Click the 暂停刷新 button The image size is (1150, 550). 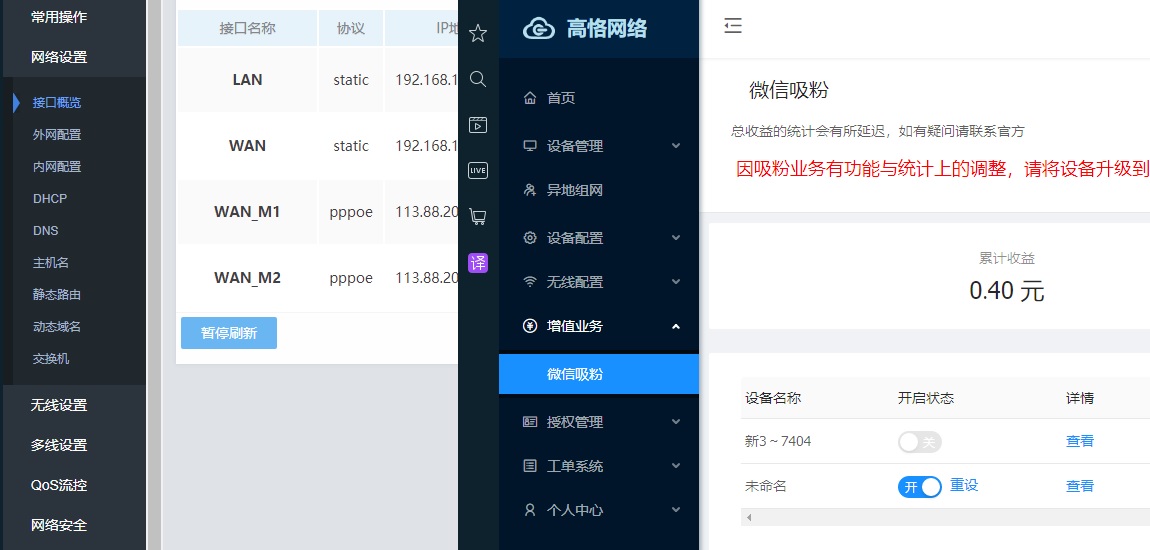[x=229, y=333]
